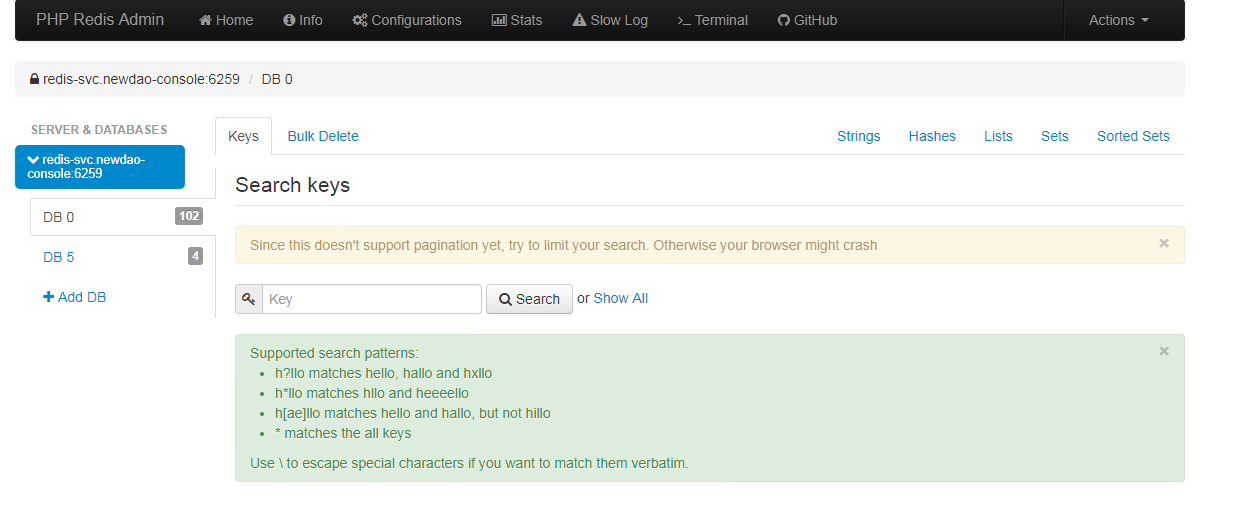Switch to the Bulk Delete tab
Screen dimensions: 1243x505
(322, 136)
